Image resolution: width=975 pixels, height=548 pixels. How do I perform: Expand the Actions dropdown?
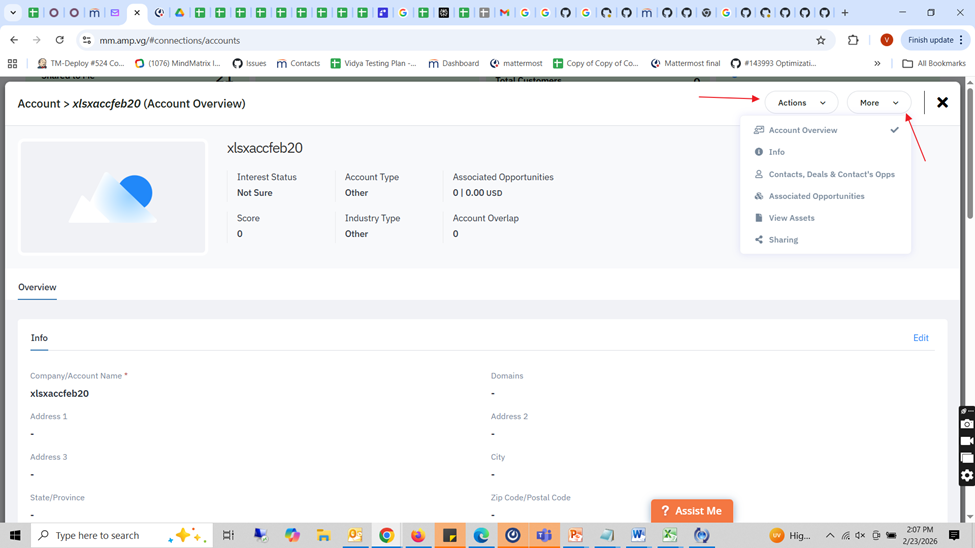pos(801,103)
